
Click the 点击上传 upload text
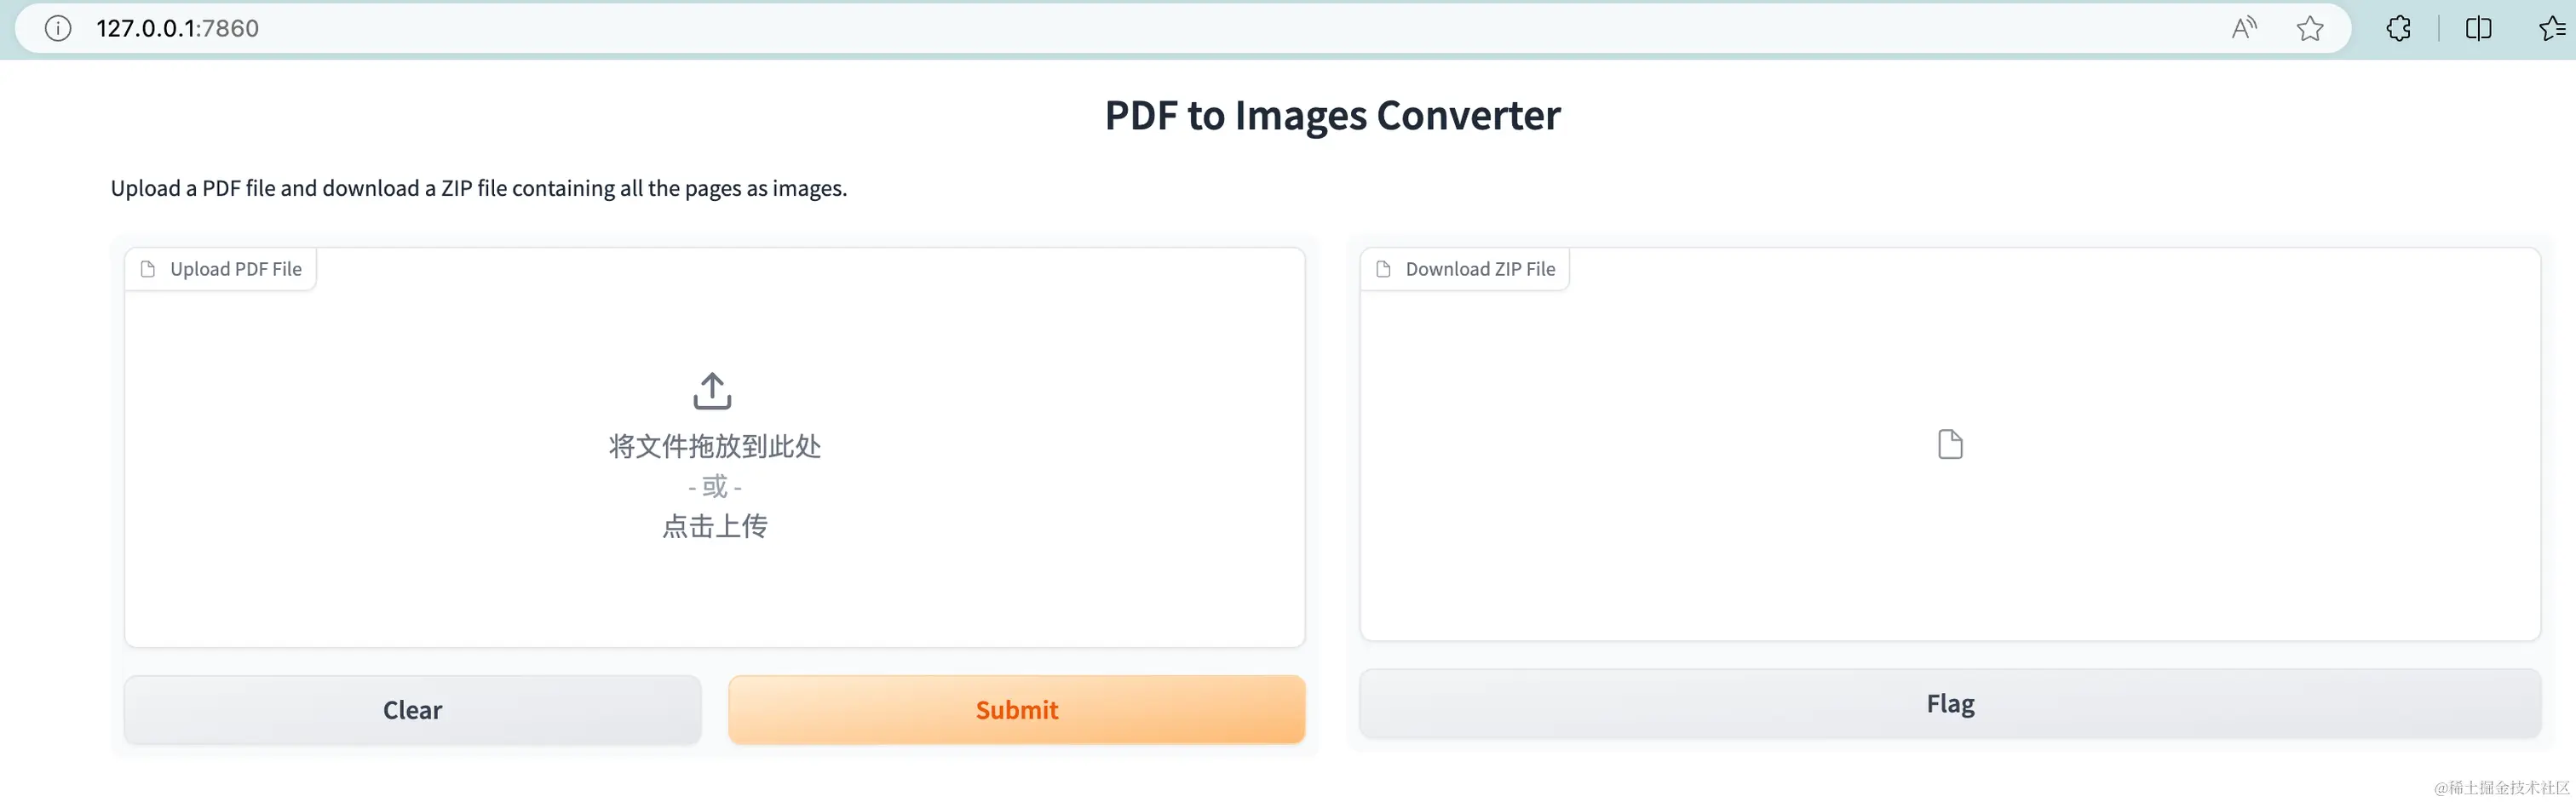tap(714, 526)
